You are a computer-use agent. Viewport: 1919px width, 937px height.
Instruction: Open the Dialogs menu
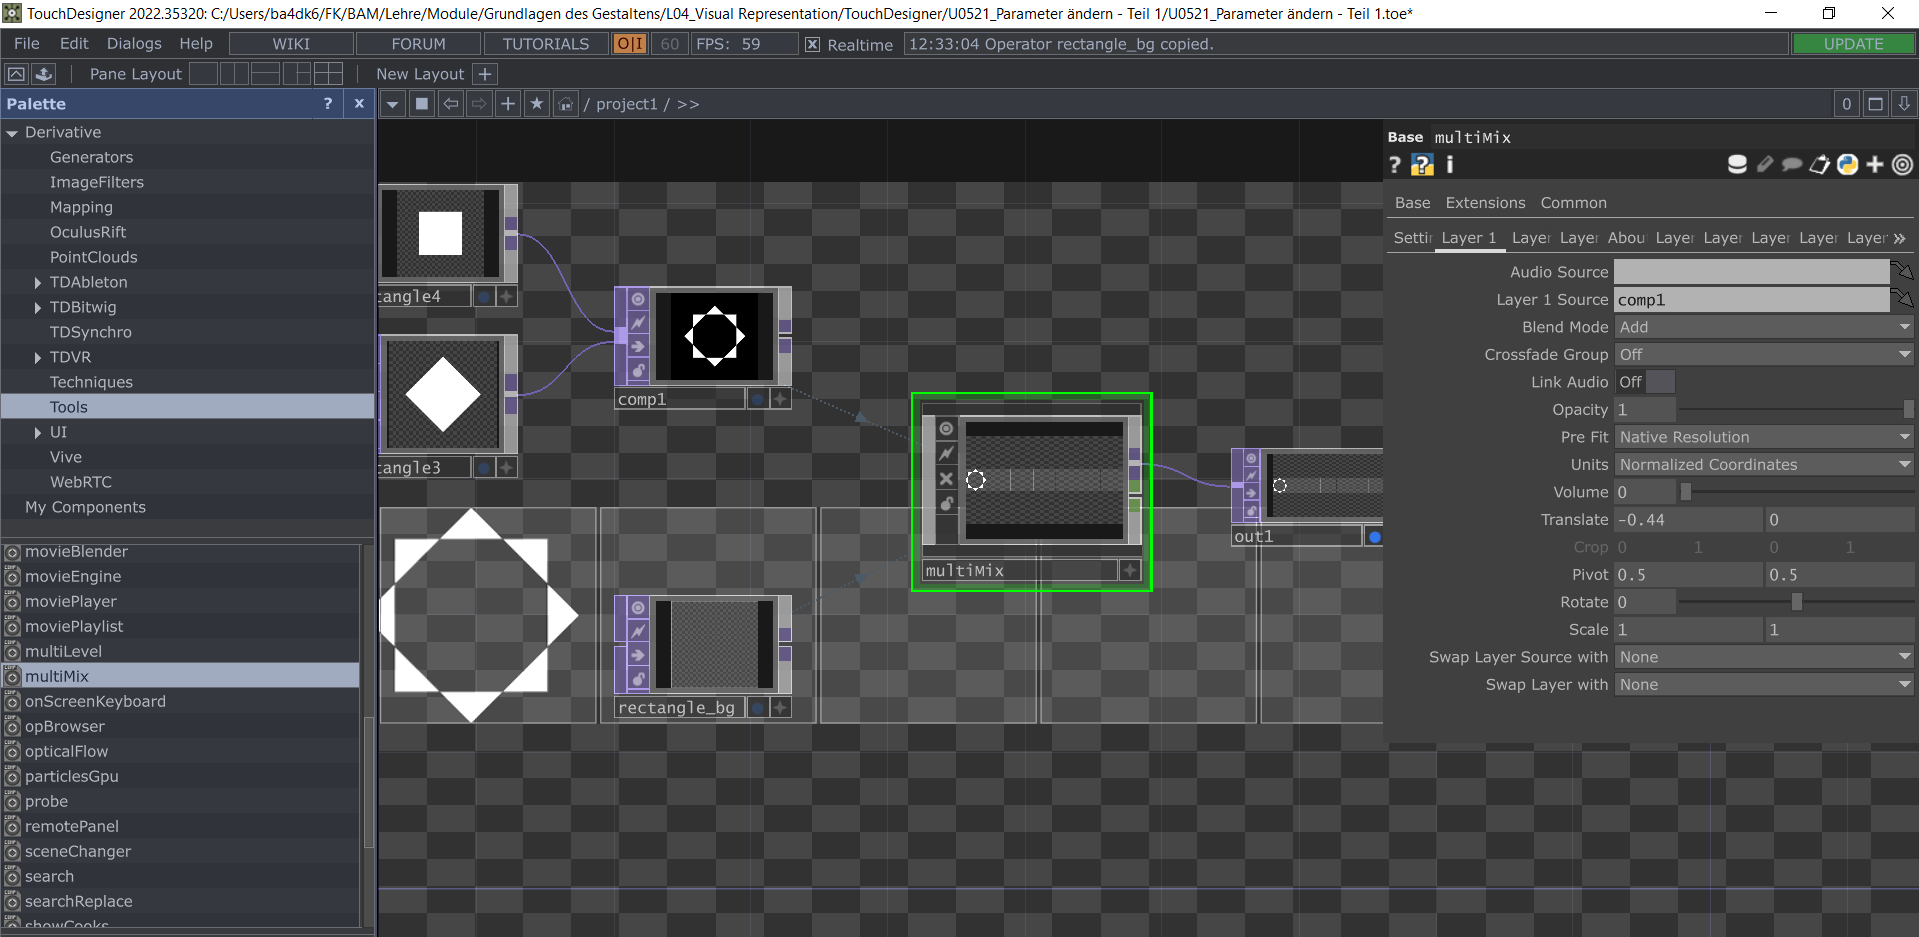(134, 44)
